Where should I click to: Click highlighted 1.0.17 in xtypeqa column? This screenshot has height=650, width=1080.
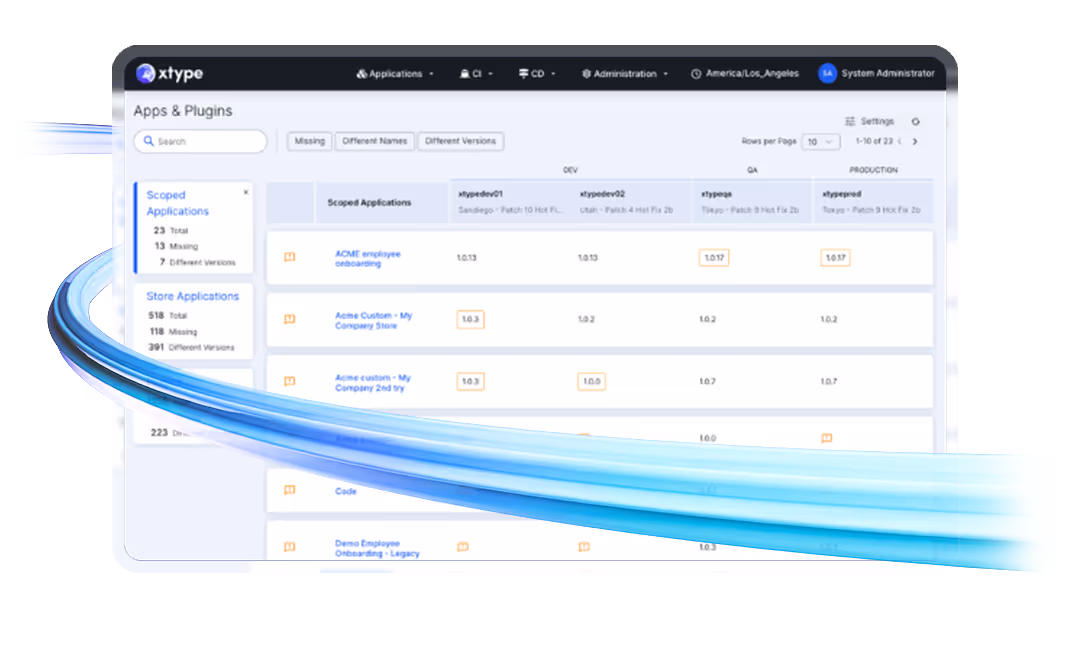[714, 258]
